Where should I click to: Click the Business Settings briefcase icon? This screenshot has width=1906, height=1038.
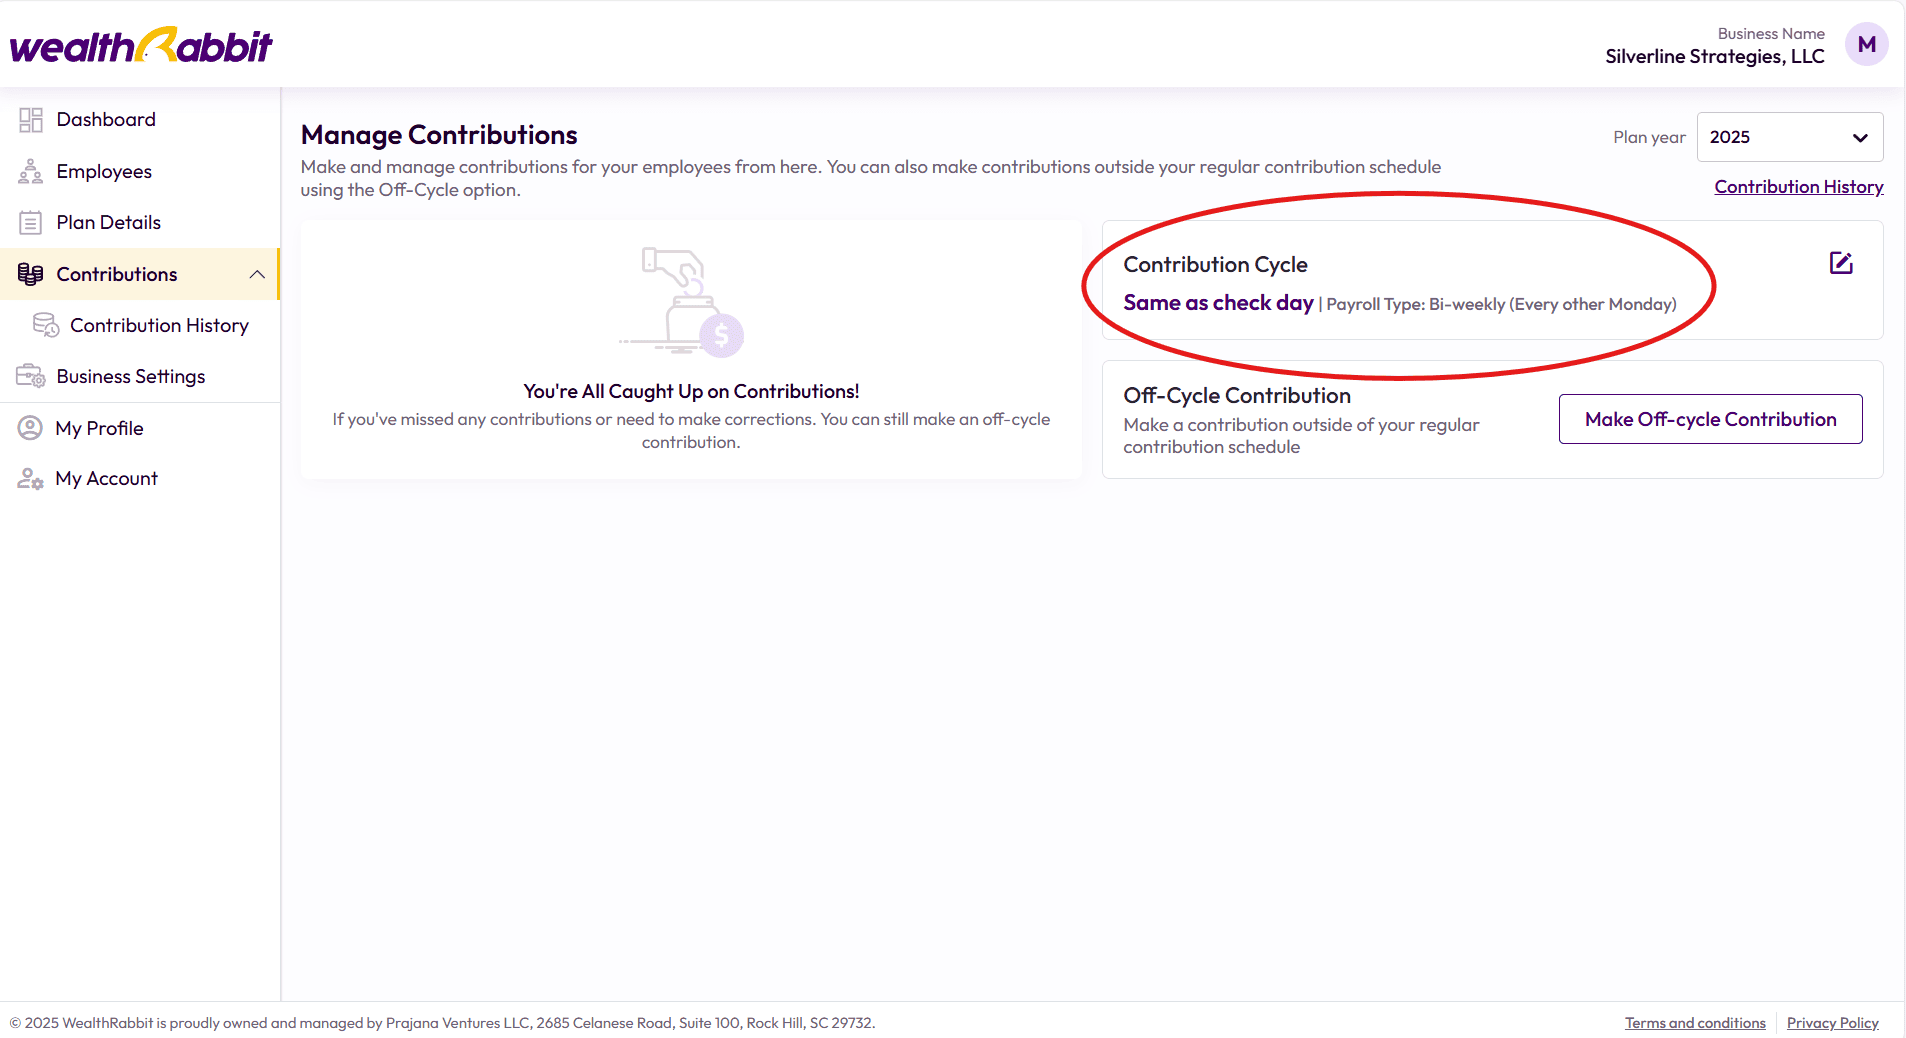tap(31, 377)
